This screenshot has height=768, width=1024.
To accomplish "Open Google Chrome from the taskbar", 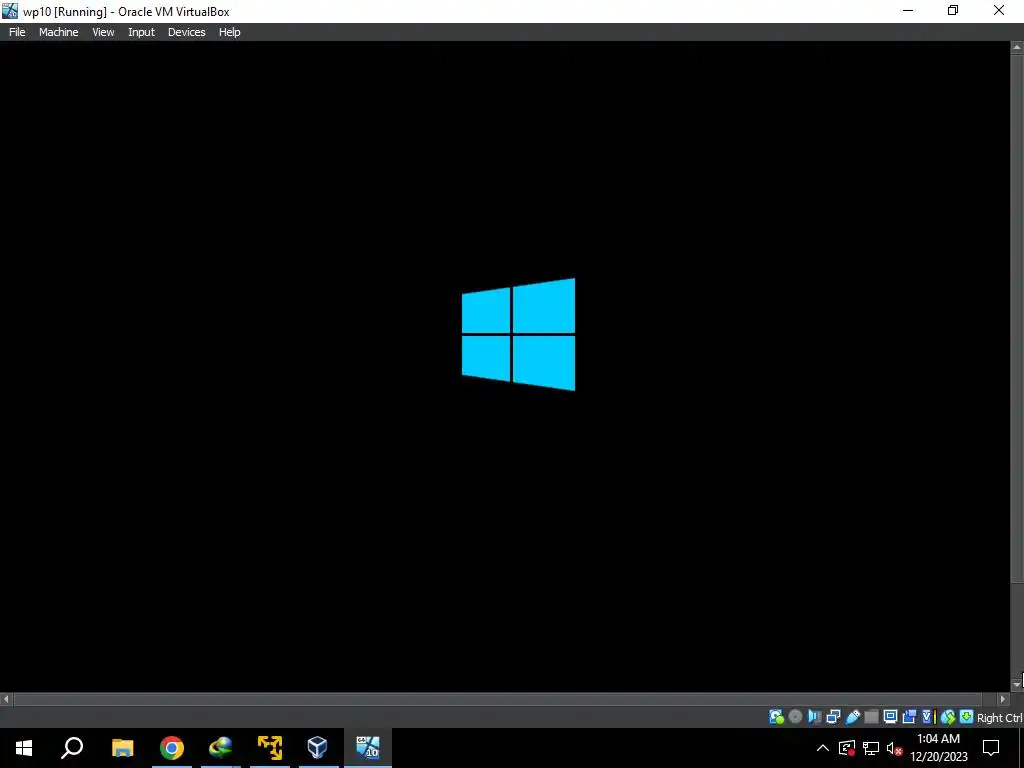I will tap(172, 748).
